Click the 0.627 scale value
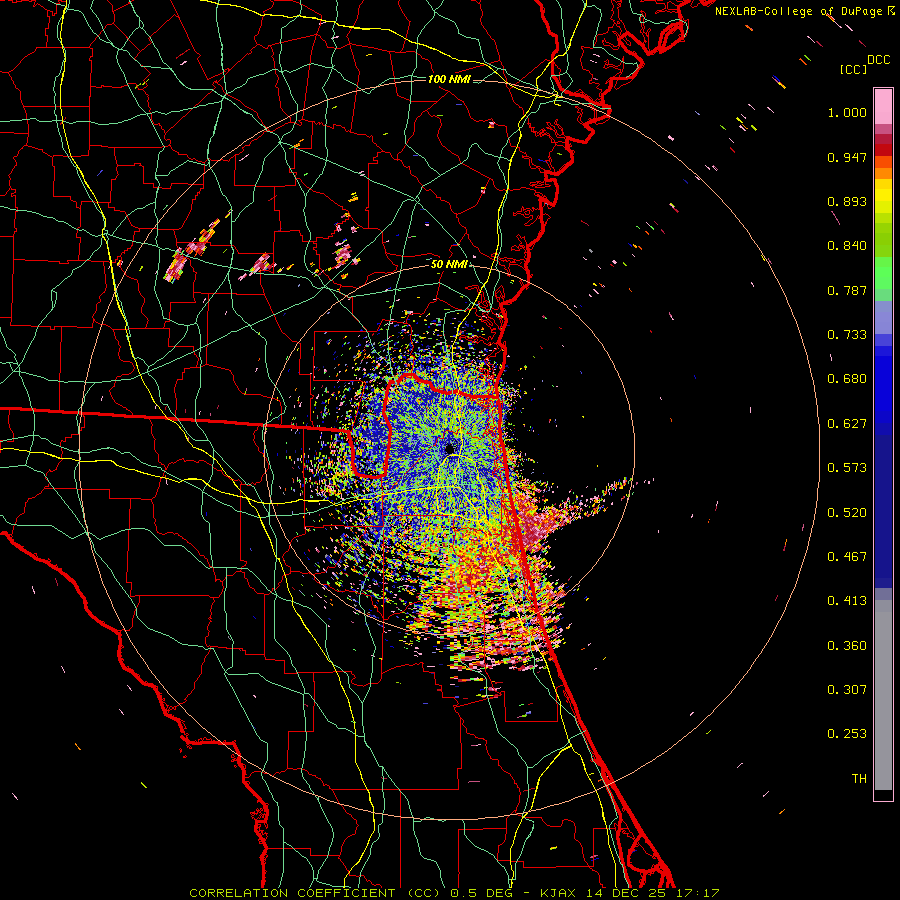Viewport: 900px width, 900px height. (x=847, y=424)
